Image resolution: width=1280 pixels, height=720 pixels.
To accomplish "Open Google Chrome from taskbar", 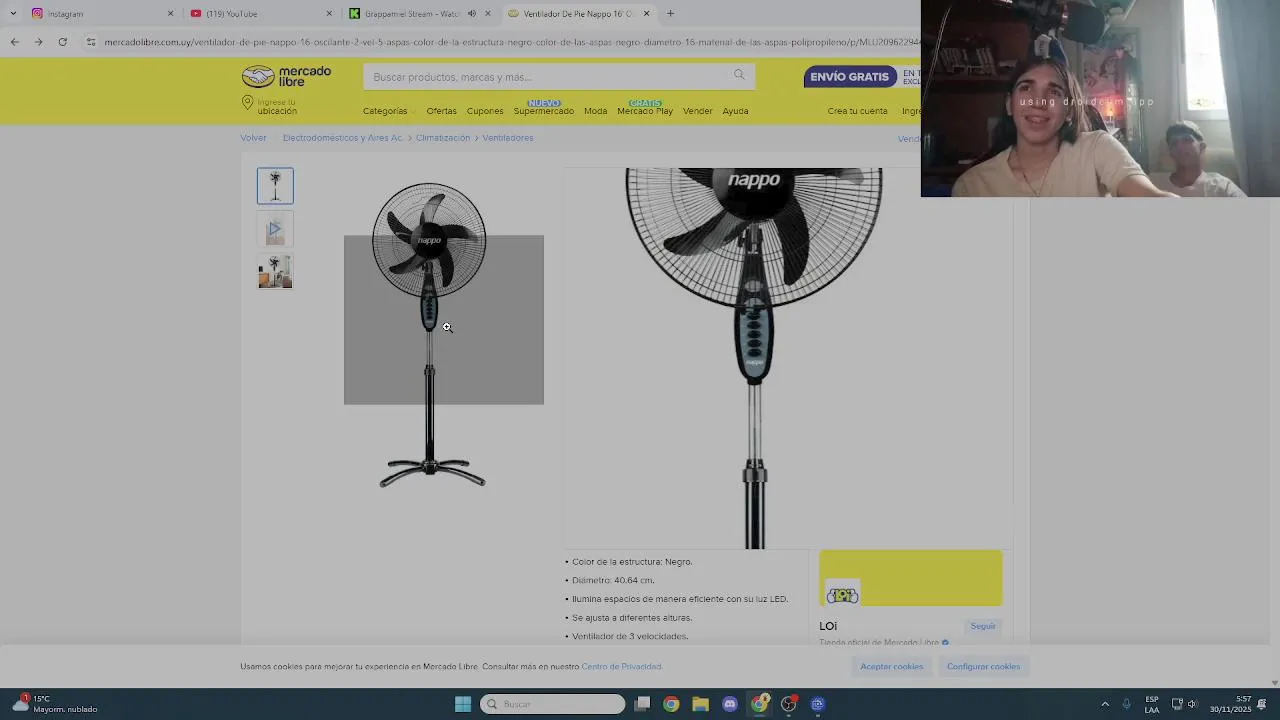I will click(671, 704).
